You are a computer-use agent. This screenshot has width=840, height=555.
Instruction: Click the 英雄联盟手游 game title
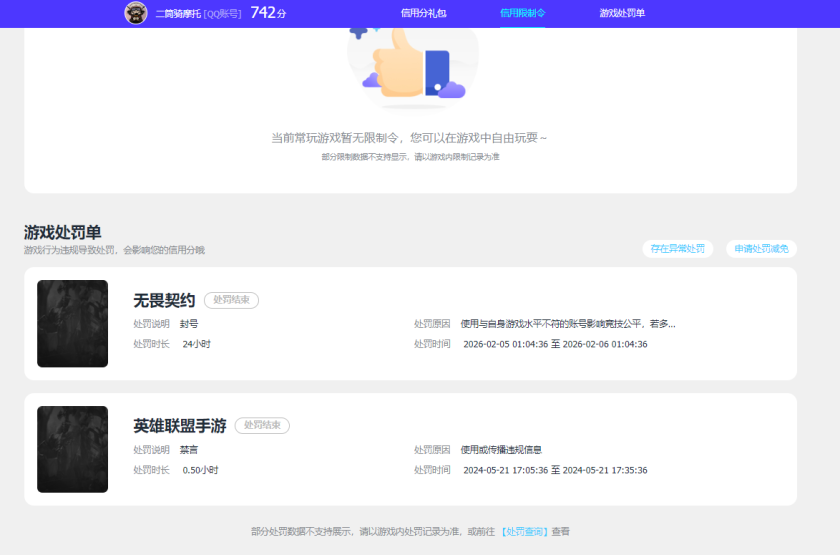tap(180, 425)
